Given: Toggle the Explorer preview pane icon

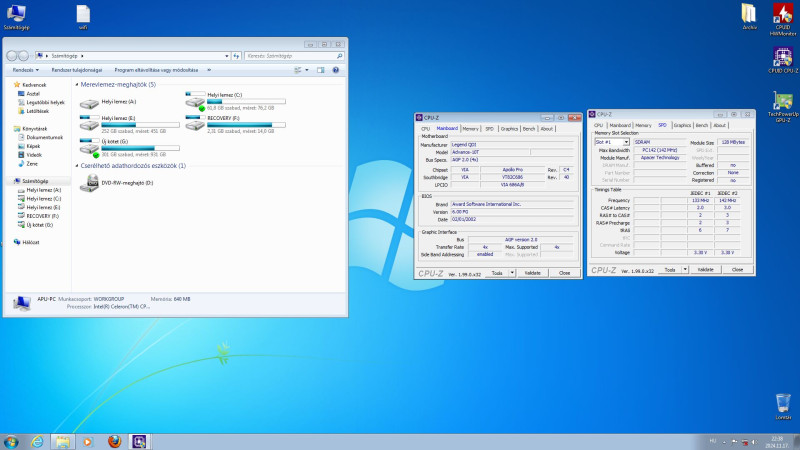Looking at the screenshot, I should 320,70.
